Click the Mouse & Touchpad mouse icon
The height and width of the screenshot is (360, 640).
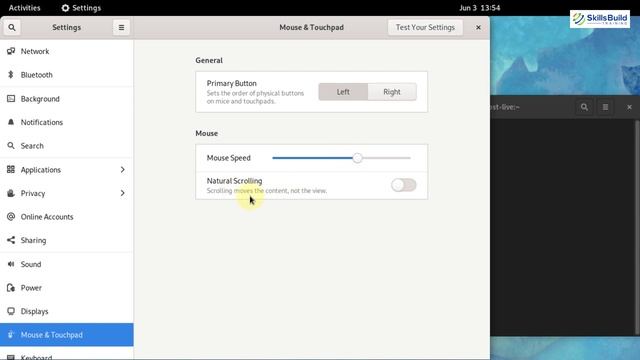pos(11,335)
